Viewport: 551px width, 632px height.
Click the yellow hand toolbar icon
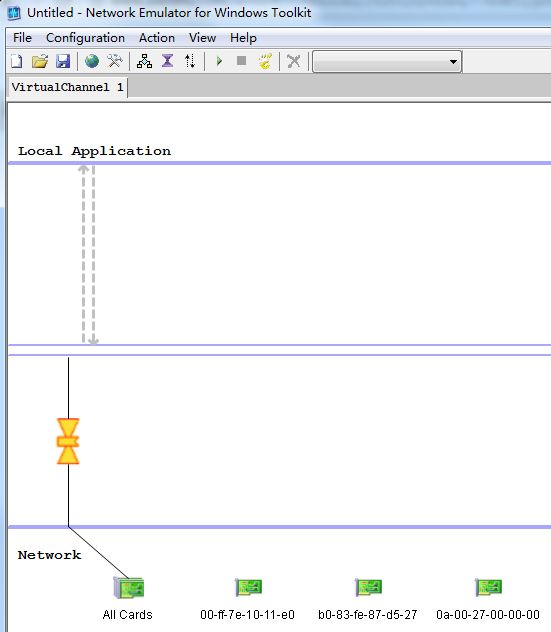tap(265, 61)
